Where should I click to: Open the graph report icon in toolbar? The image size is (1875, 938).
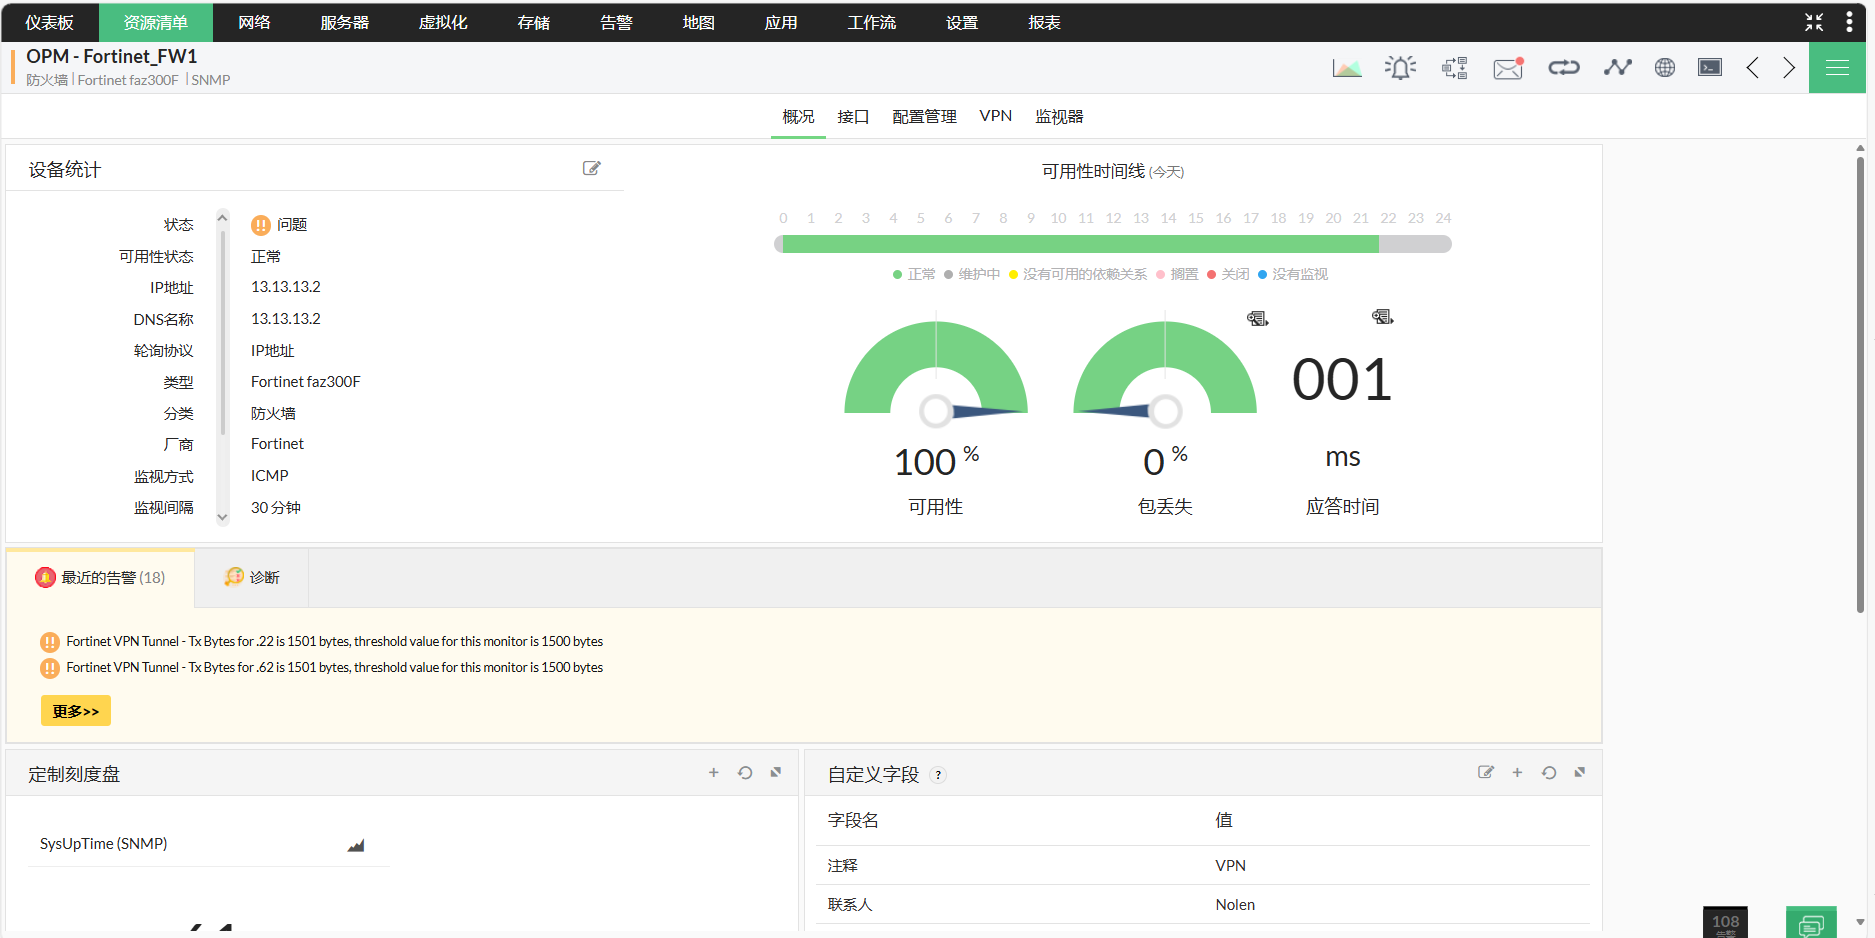1346,68
